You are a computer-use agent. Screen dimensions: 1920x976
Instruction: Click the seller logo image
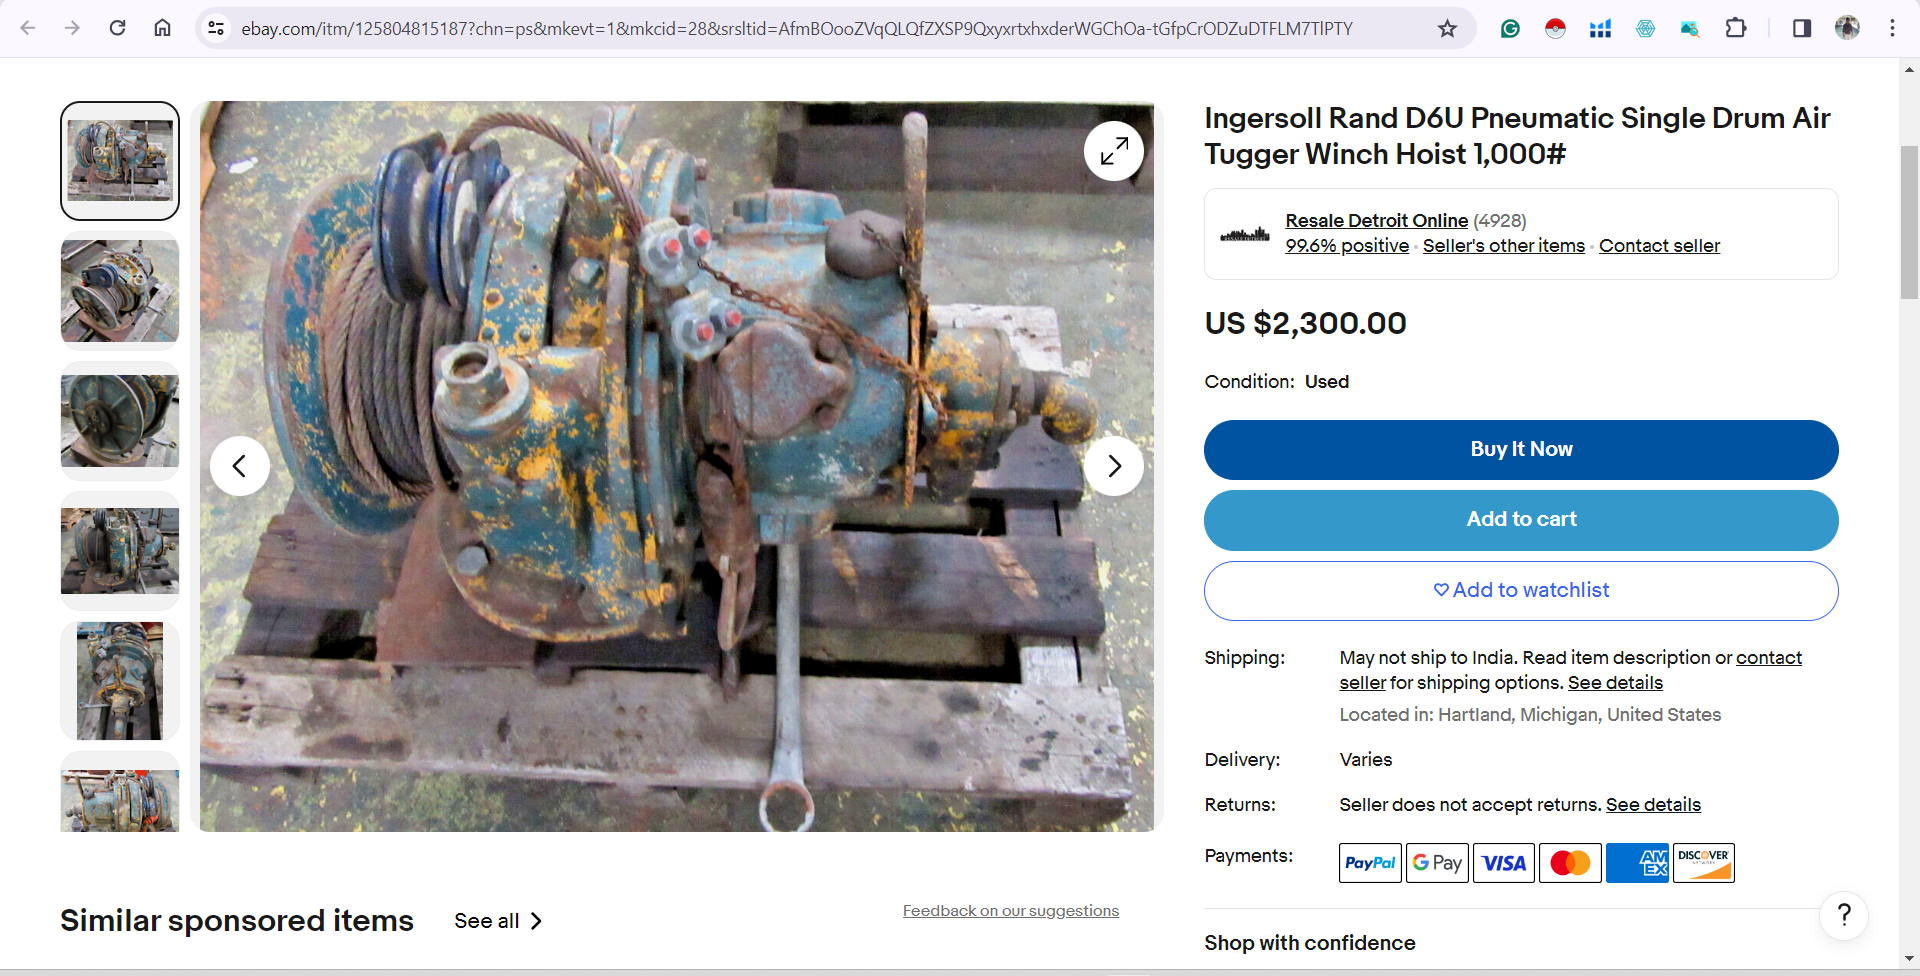pyautogui.click(x=1245, y=235)
